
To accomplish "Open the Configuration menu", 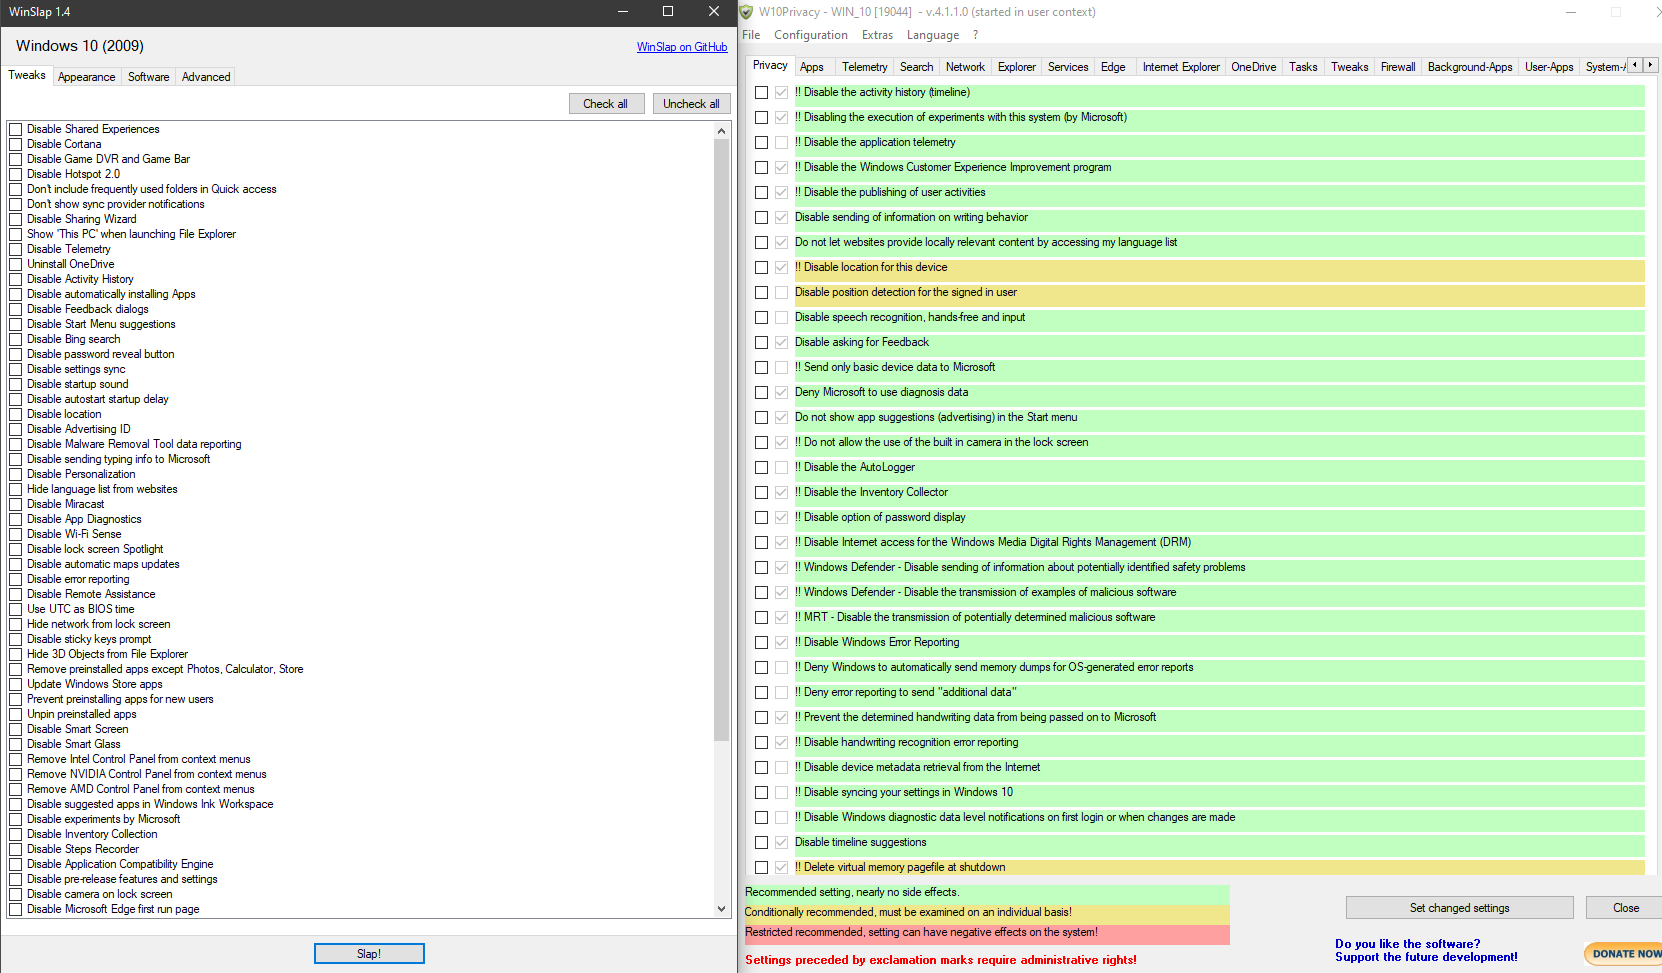I will (x=811, y=35).
